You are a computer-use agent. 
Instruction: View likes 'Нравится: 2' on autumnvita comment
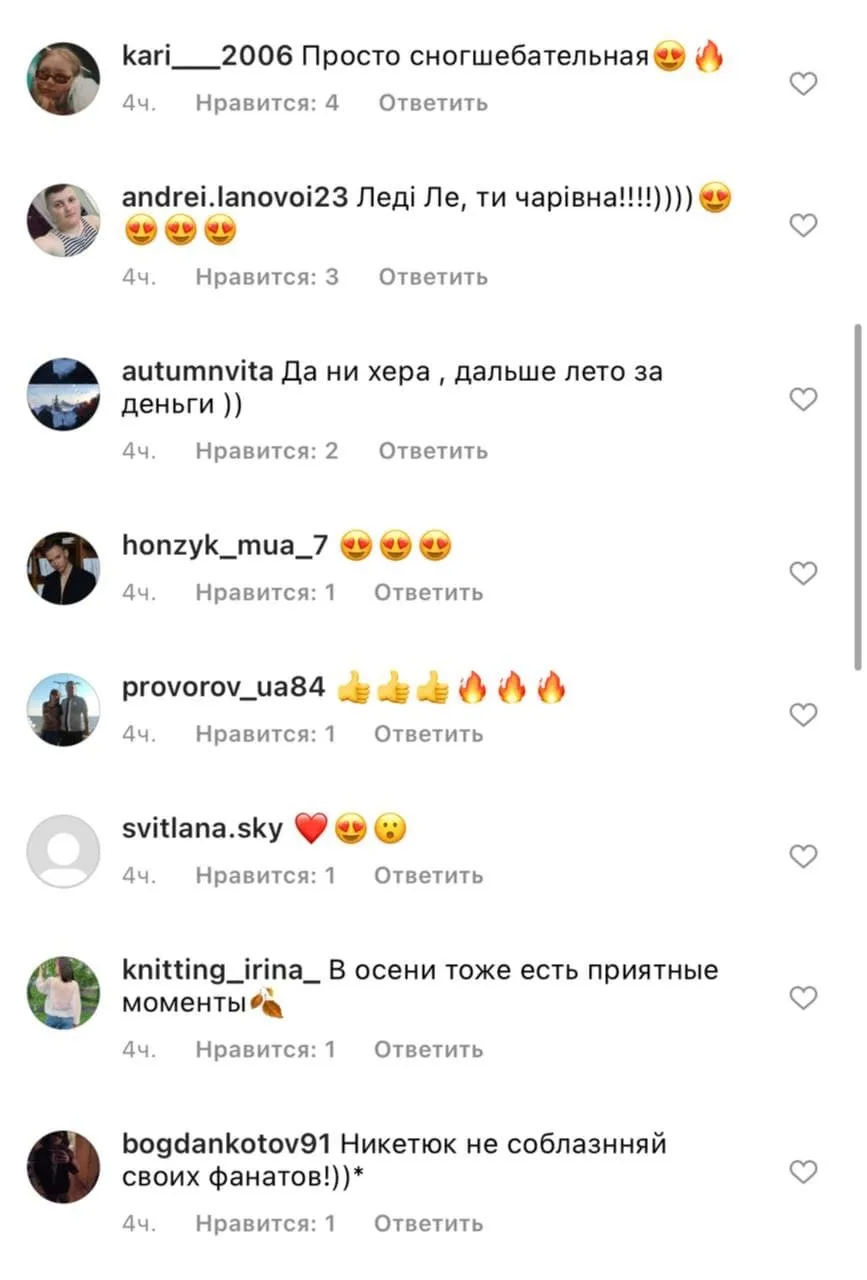[x=267, y=451]
